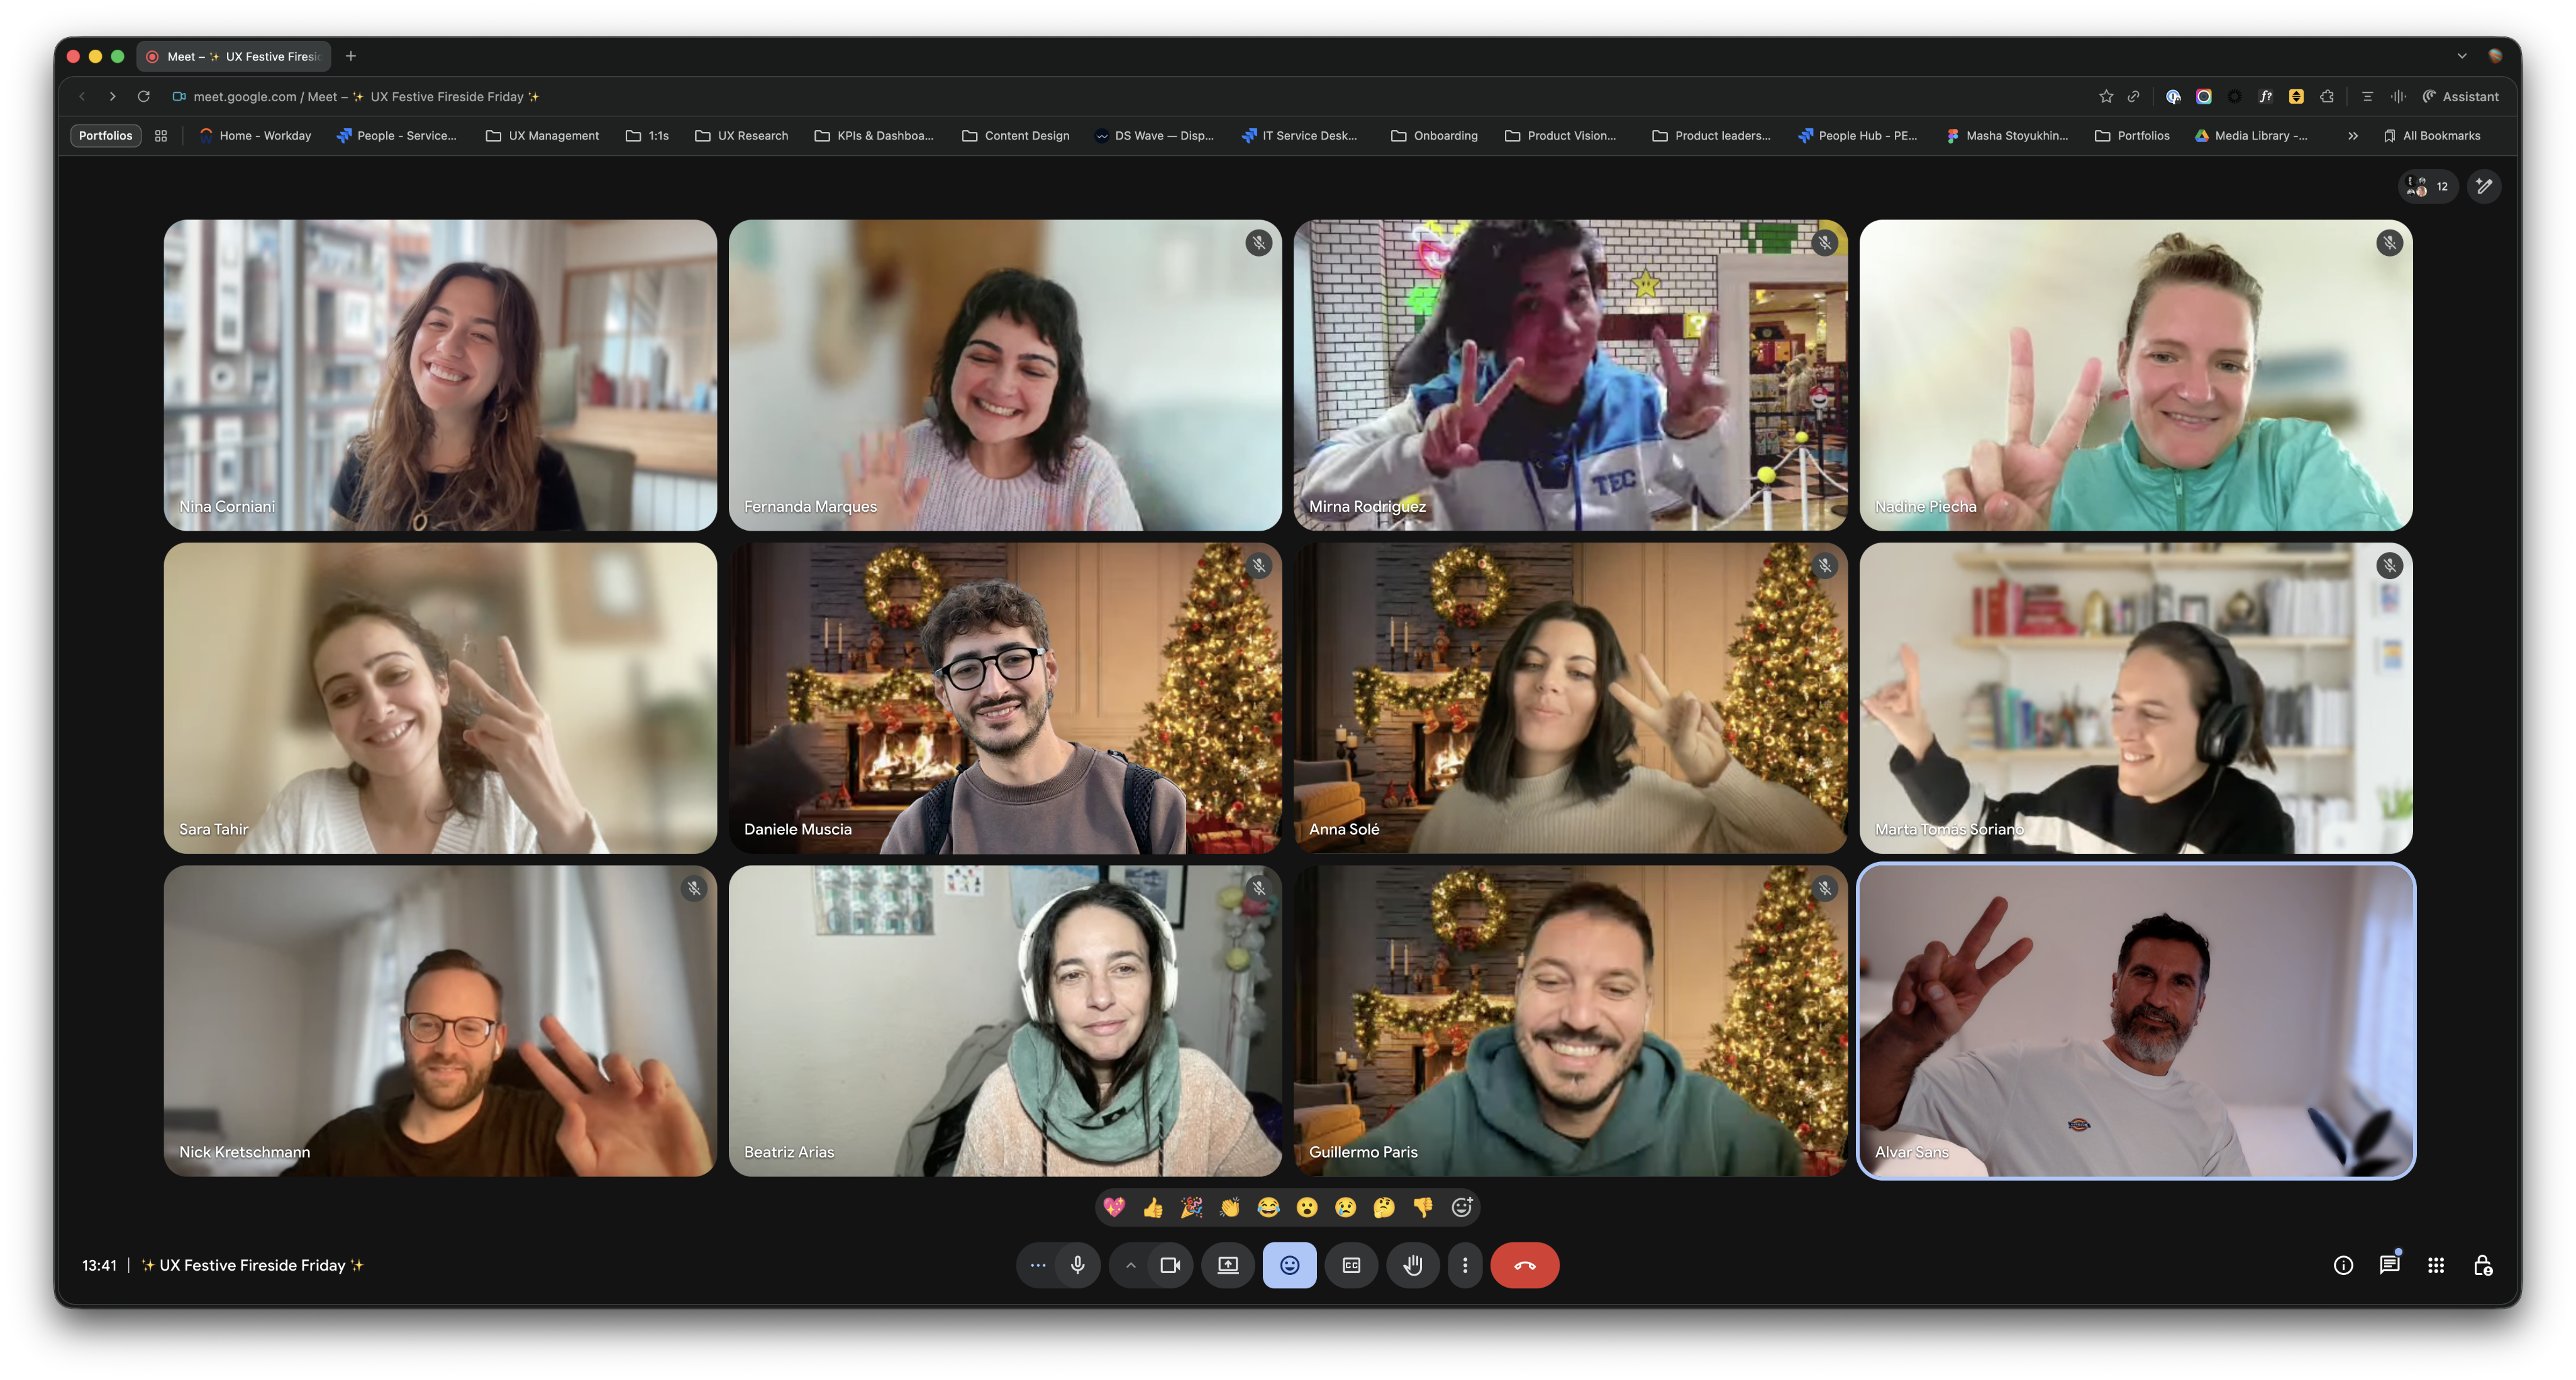Send the thumbs up reaction

1153,1208
